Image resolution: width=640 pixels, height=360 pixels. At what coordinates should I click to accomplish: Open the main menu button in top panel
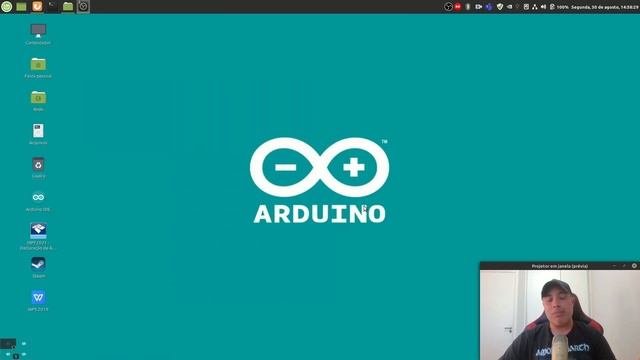coord(7,7)
